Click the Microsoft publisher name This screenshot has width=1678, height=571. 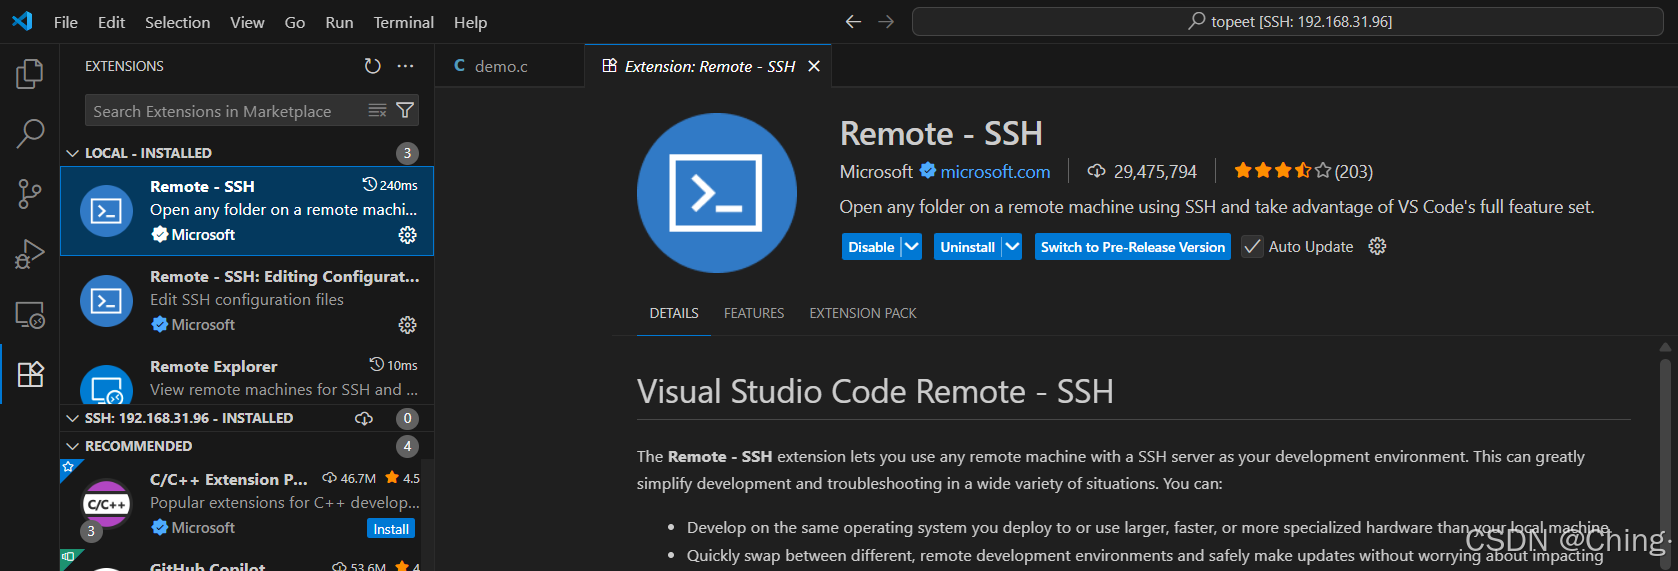876,172
